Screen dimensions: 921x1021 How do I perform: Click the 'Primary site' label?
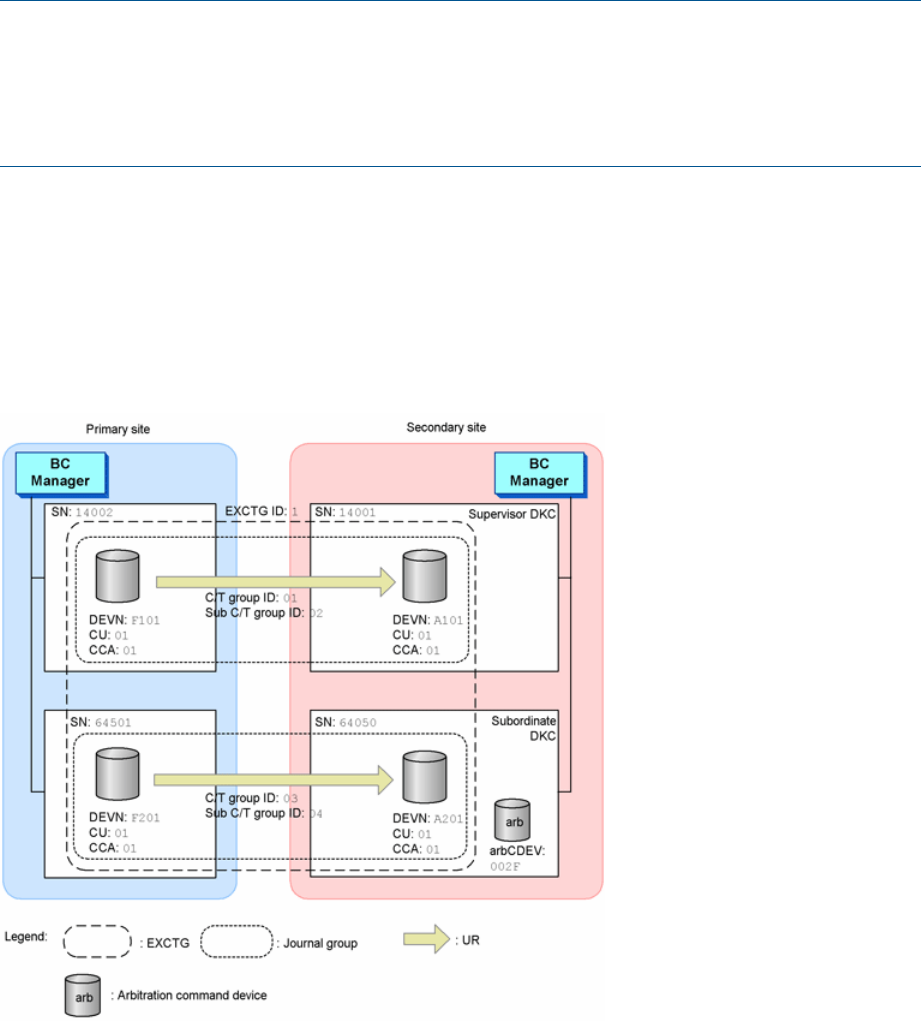click(x=118, y=429)
